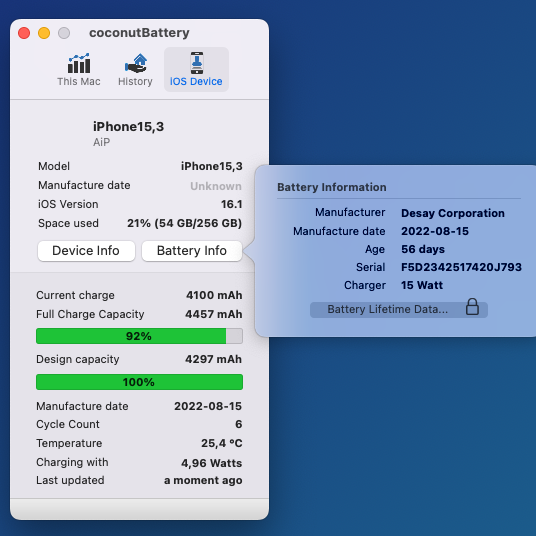Select the iPhone15,3 device name heading
This screenshot has width=536, height=536.
click(x=129, y=127)
